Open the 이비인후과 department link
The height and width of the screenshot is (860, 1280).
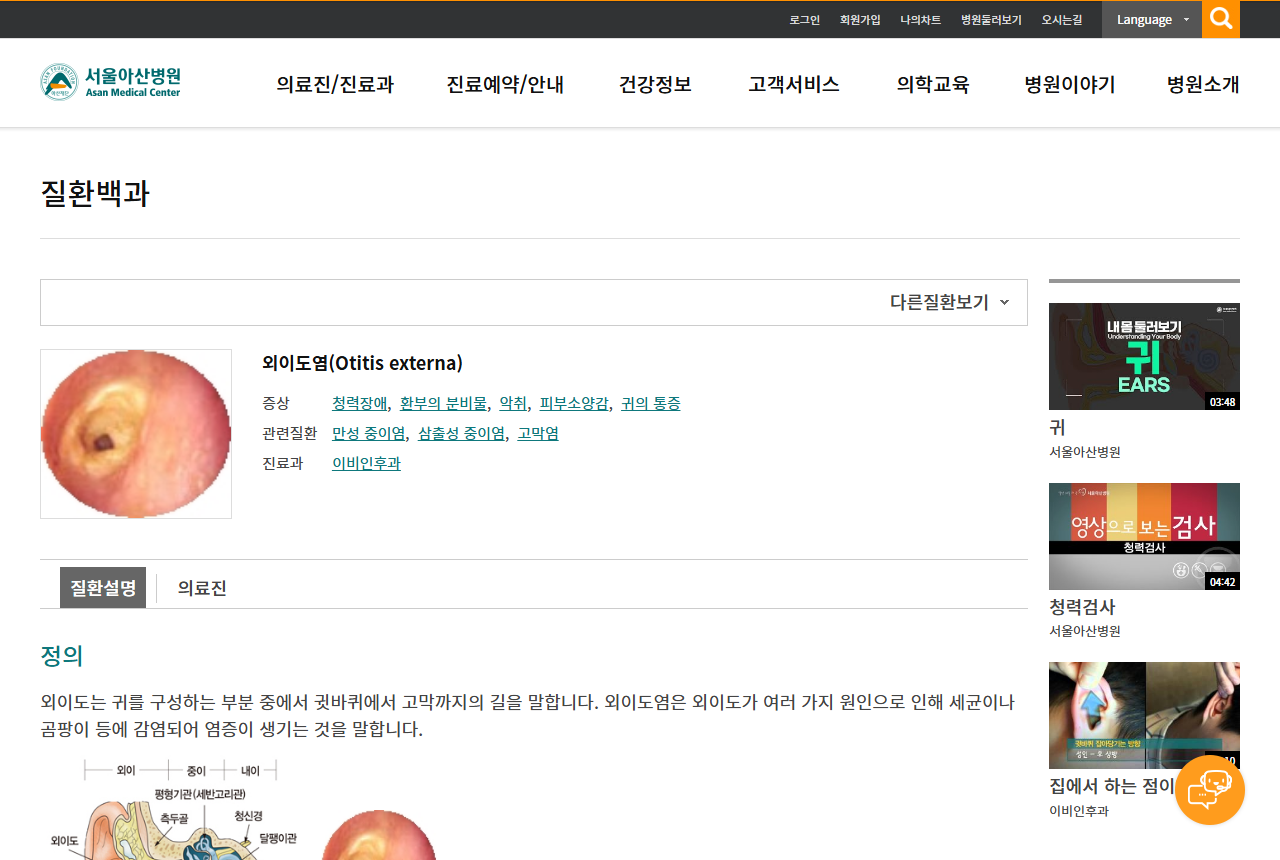point(366,463)
